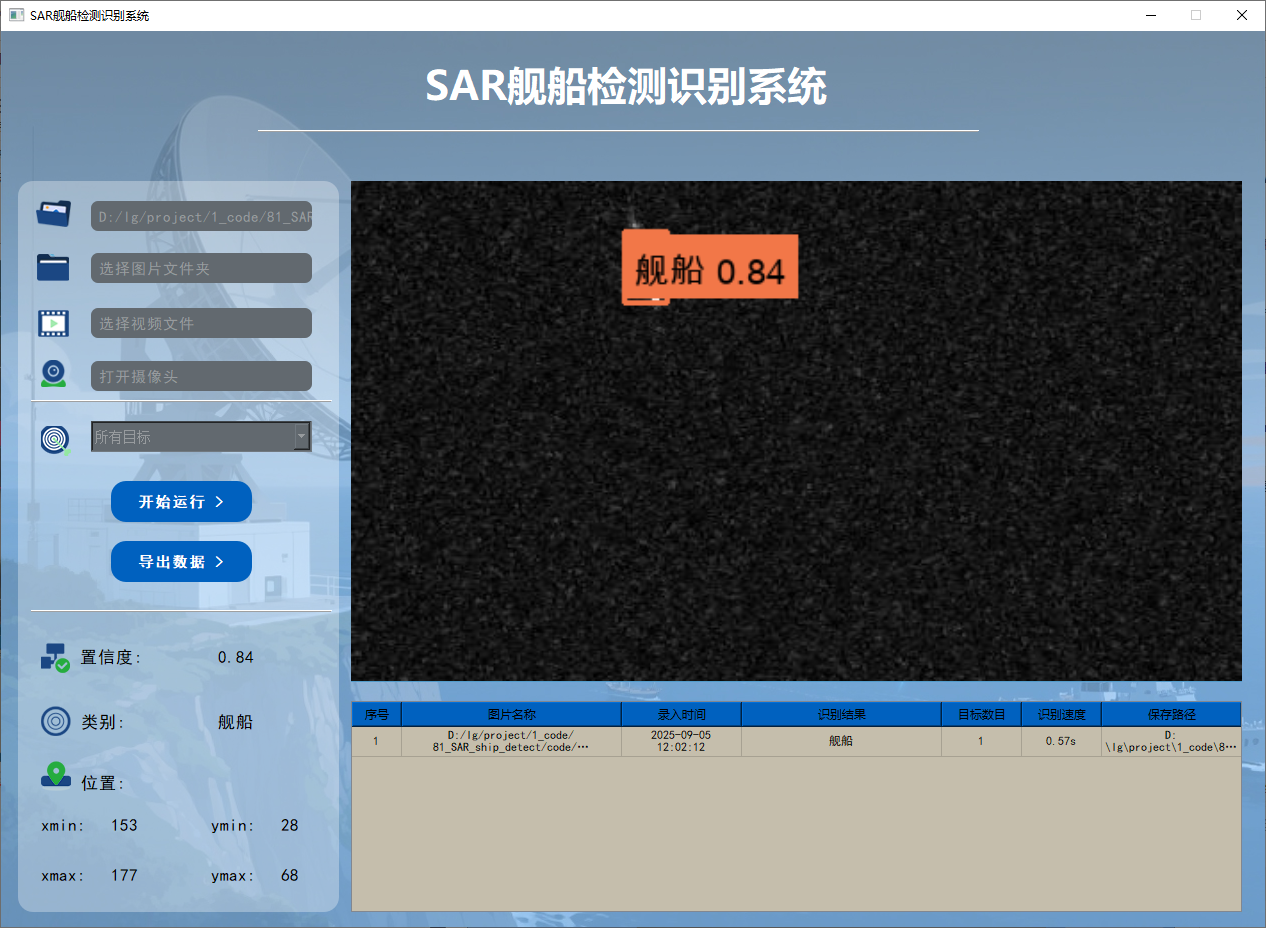Click the webcam camera icon
The width and height of the screenshot is (1266, 928).
[54, 374]
